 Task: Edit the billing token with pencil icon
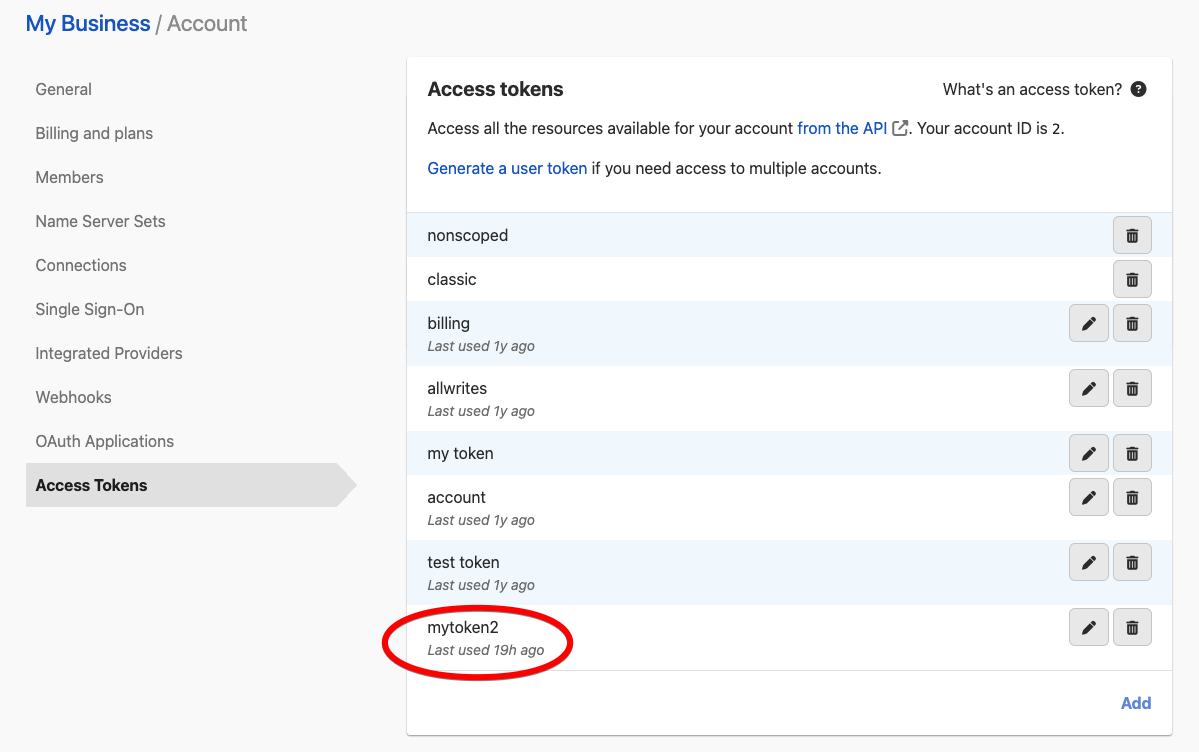[x=1089, y=324]
